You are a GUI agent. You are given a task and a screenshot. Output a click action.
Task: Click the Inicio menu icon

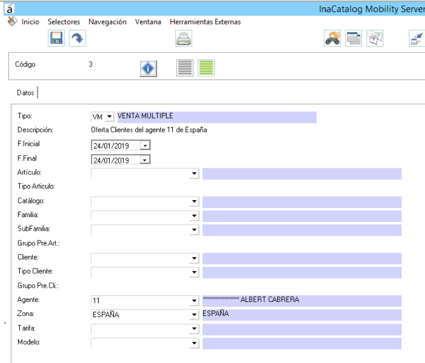point(12,21)
